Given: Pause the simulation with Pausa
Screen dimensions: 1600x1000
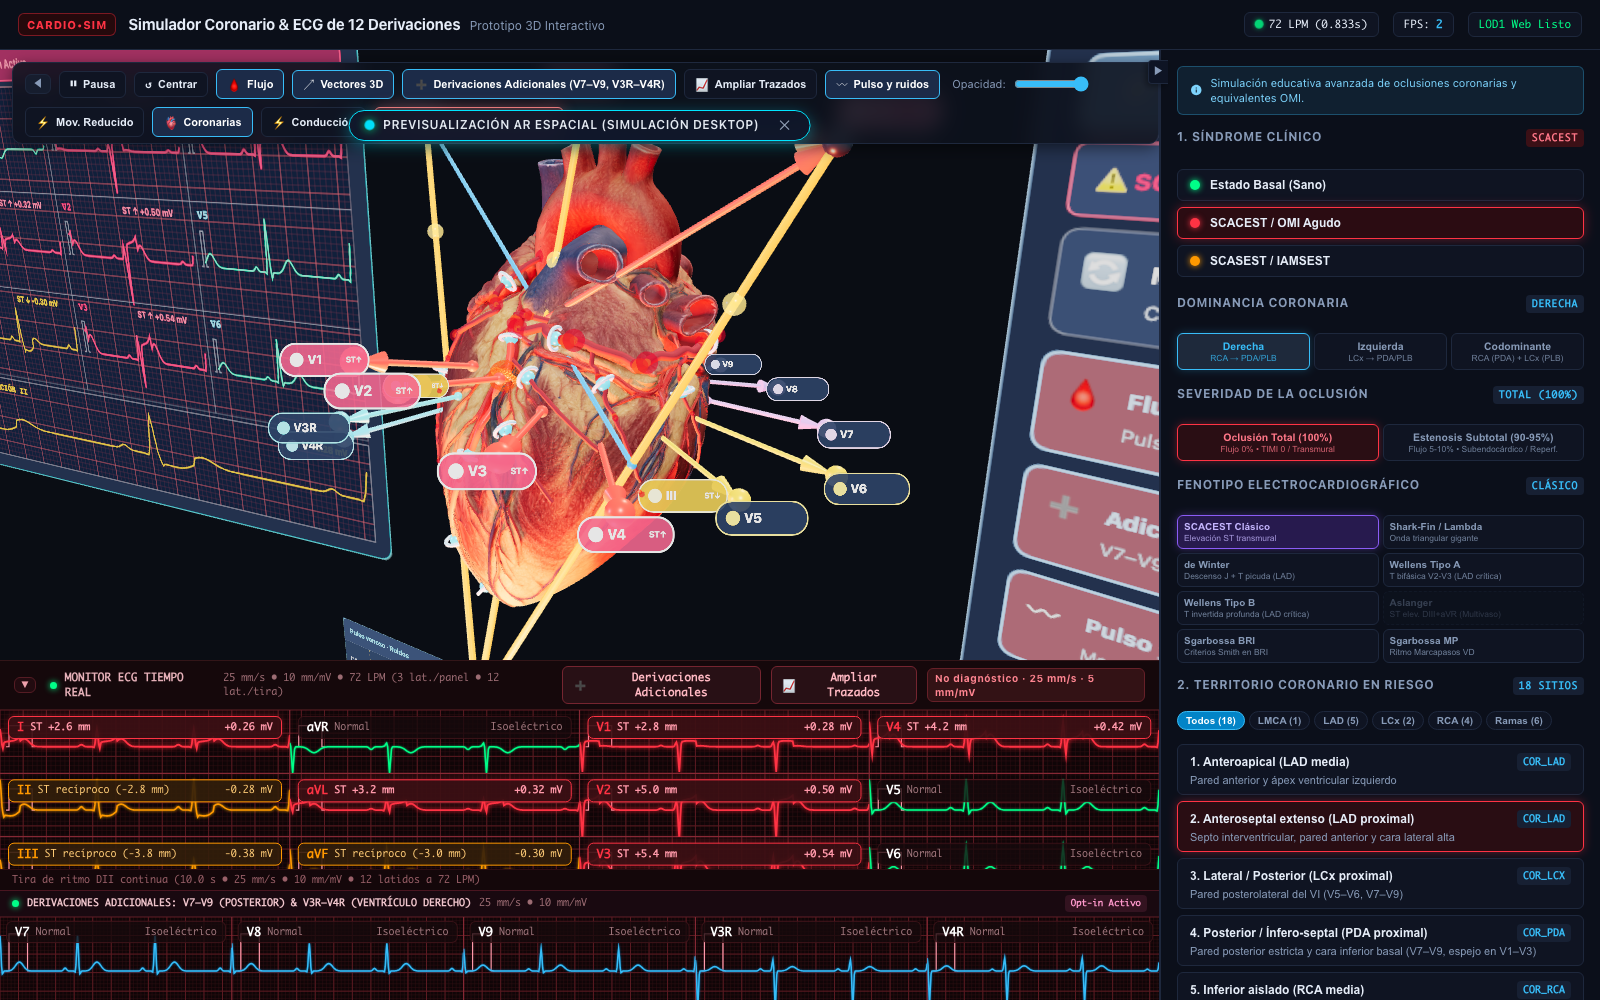Looking at the screenshot, I should coord(92,84).
